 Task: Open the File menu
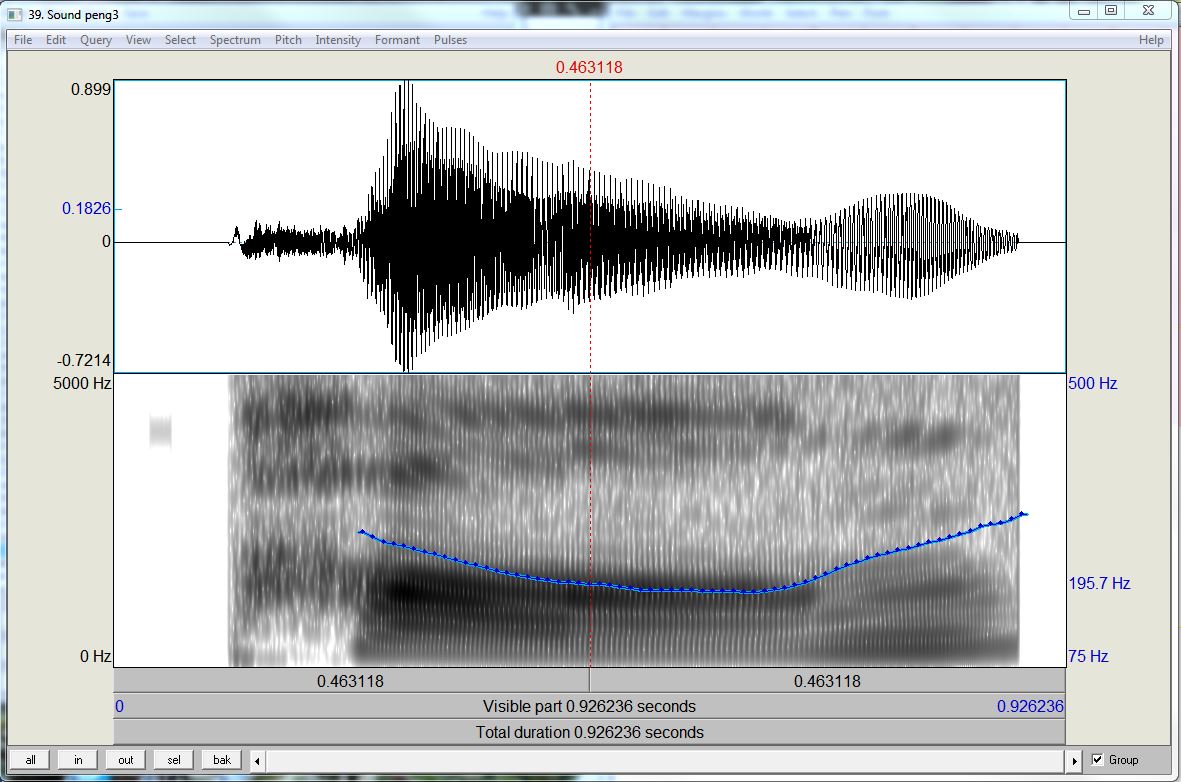click(x=23, y=40)
